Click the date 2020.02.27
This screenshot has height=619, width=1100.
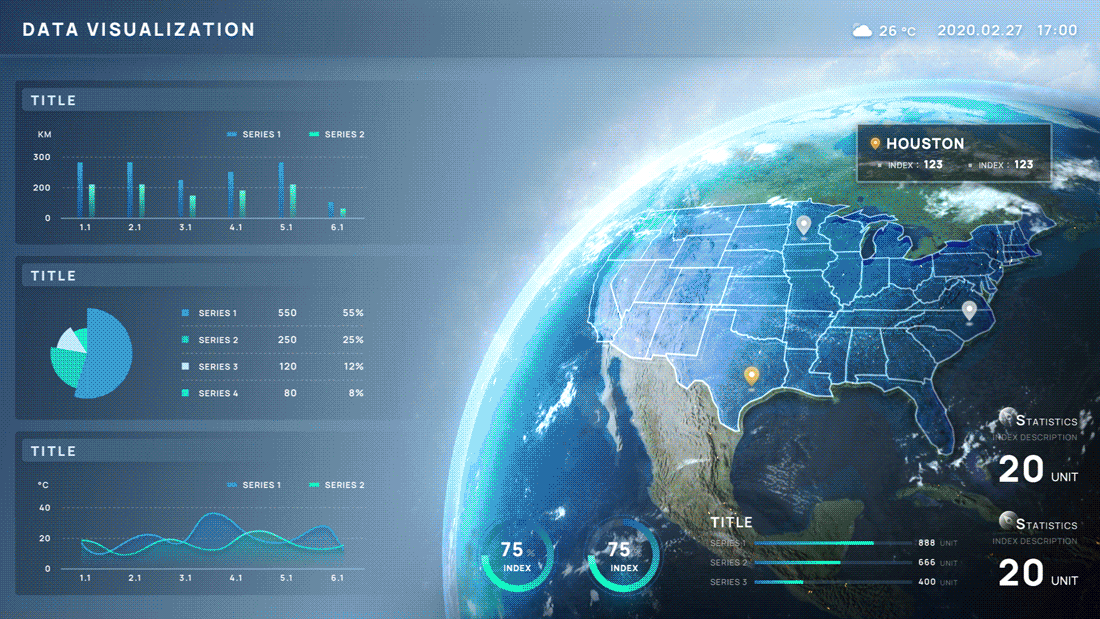click(979, 30)
